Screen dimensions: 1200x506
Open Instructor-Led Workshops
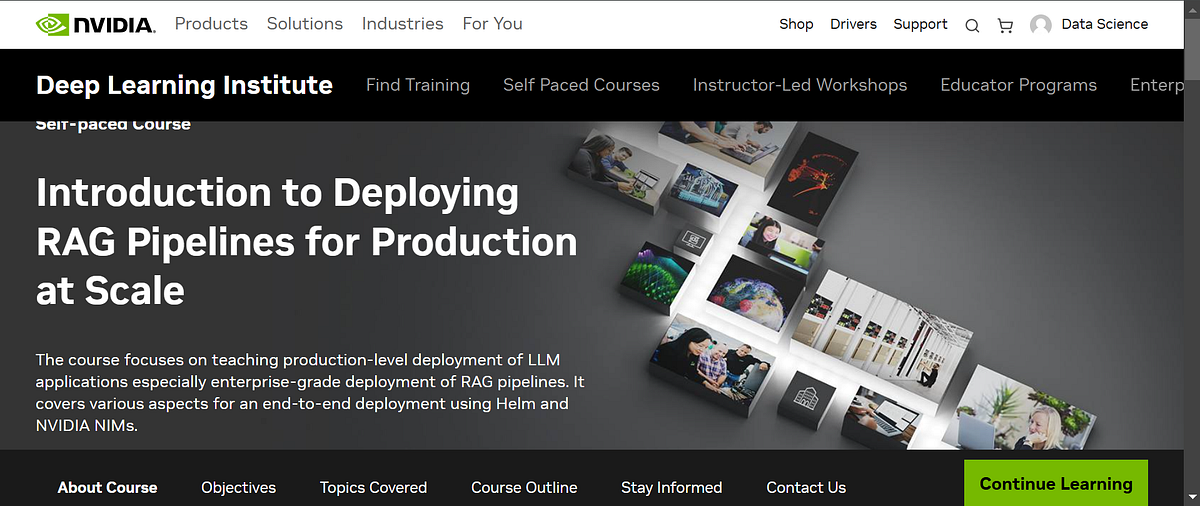[800, 85]
